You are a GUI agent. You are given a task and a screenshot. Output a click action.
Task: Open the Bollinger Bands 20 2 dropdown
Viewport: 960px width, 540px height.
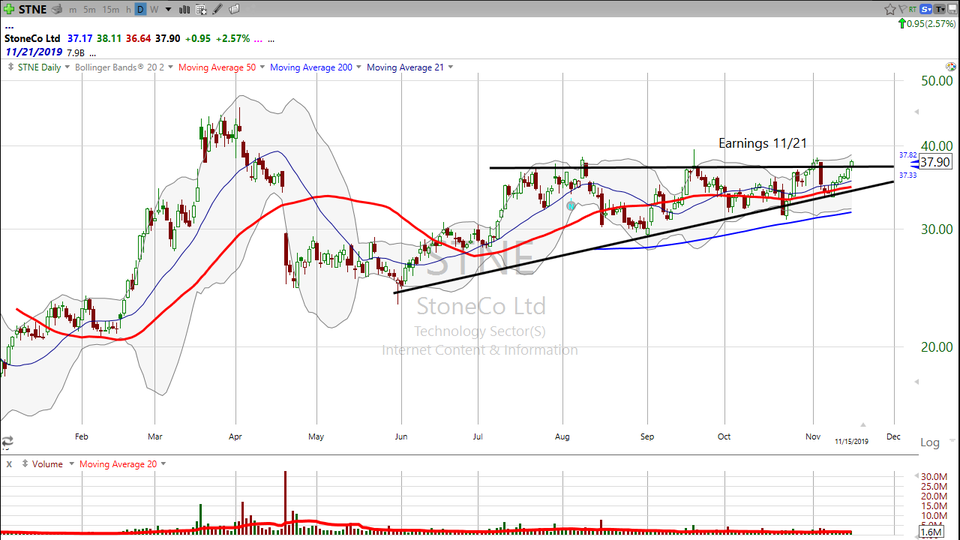point(170,67)
